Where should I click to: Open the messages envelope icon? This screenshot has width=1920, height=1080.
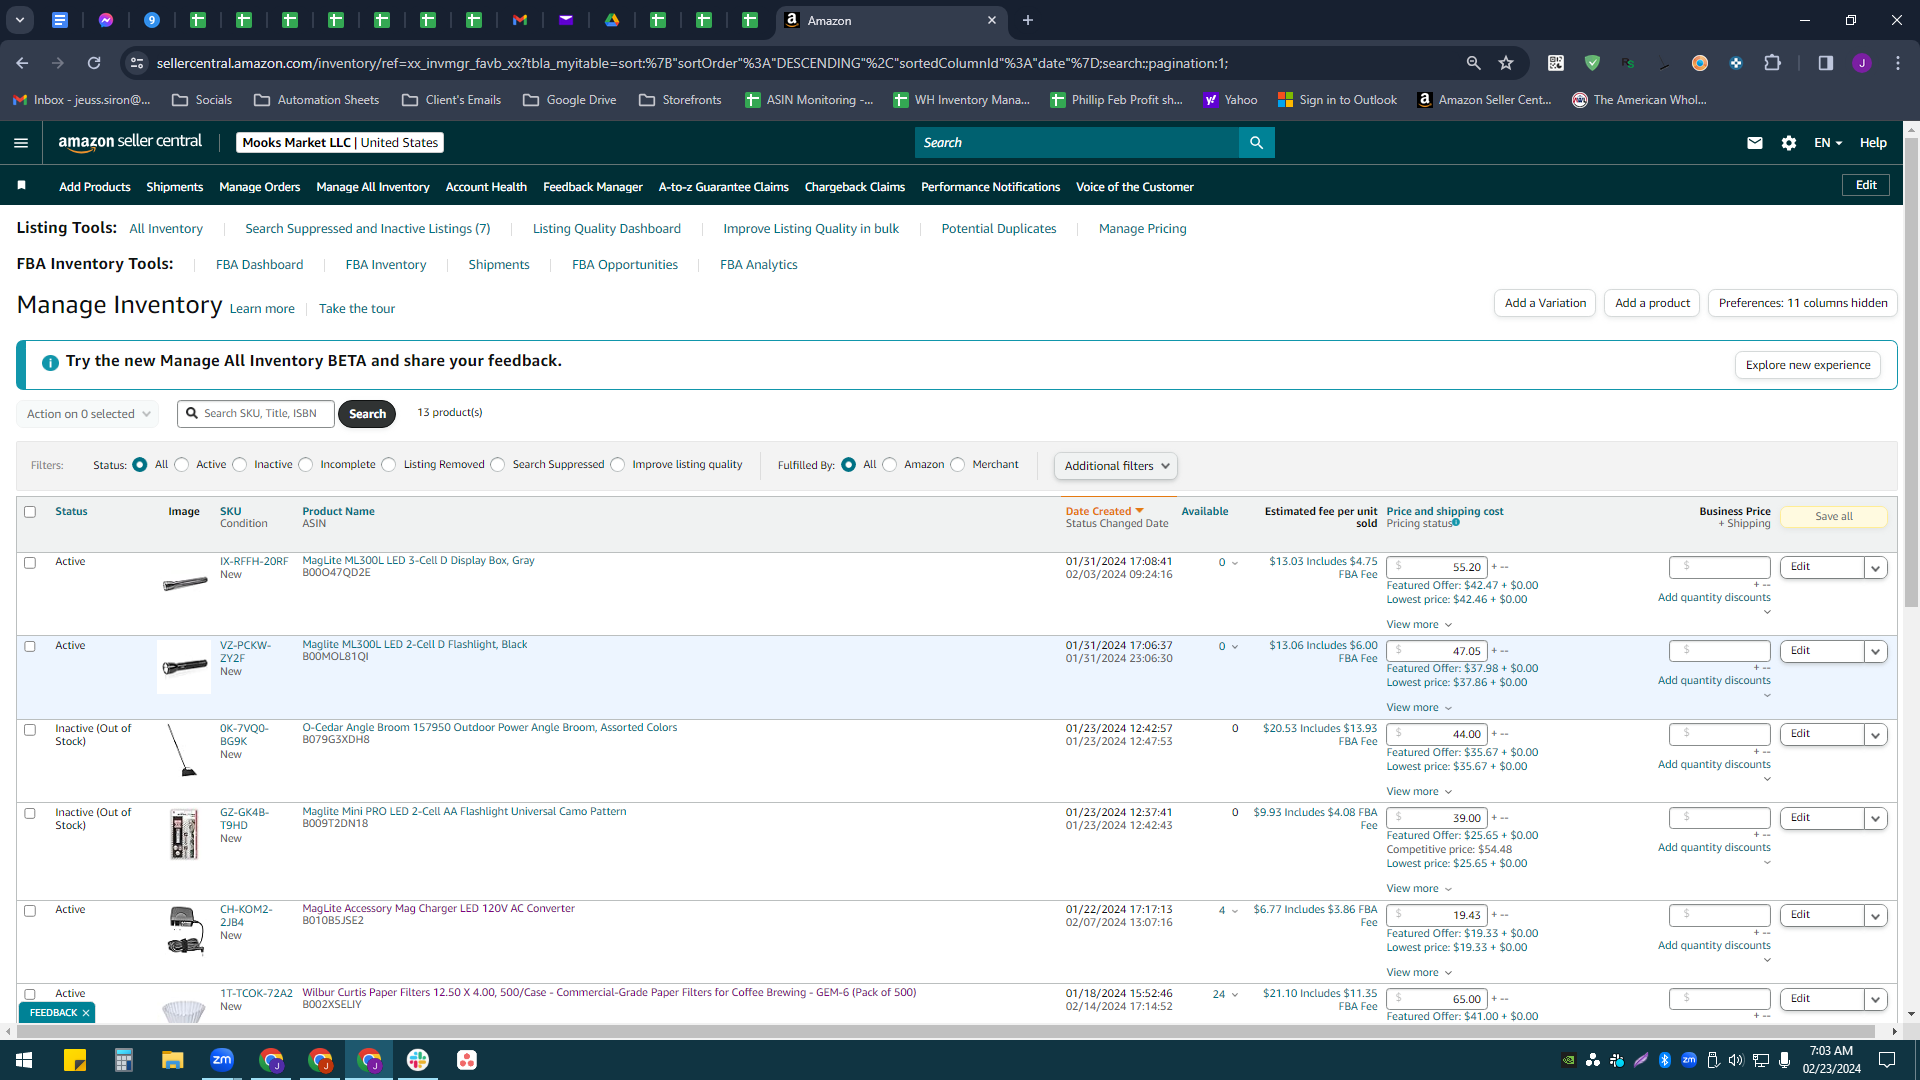(x=1754, y=143)
